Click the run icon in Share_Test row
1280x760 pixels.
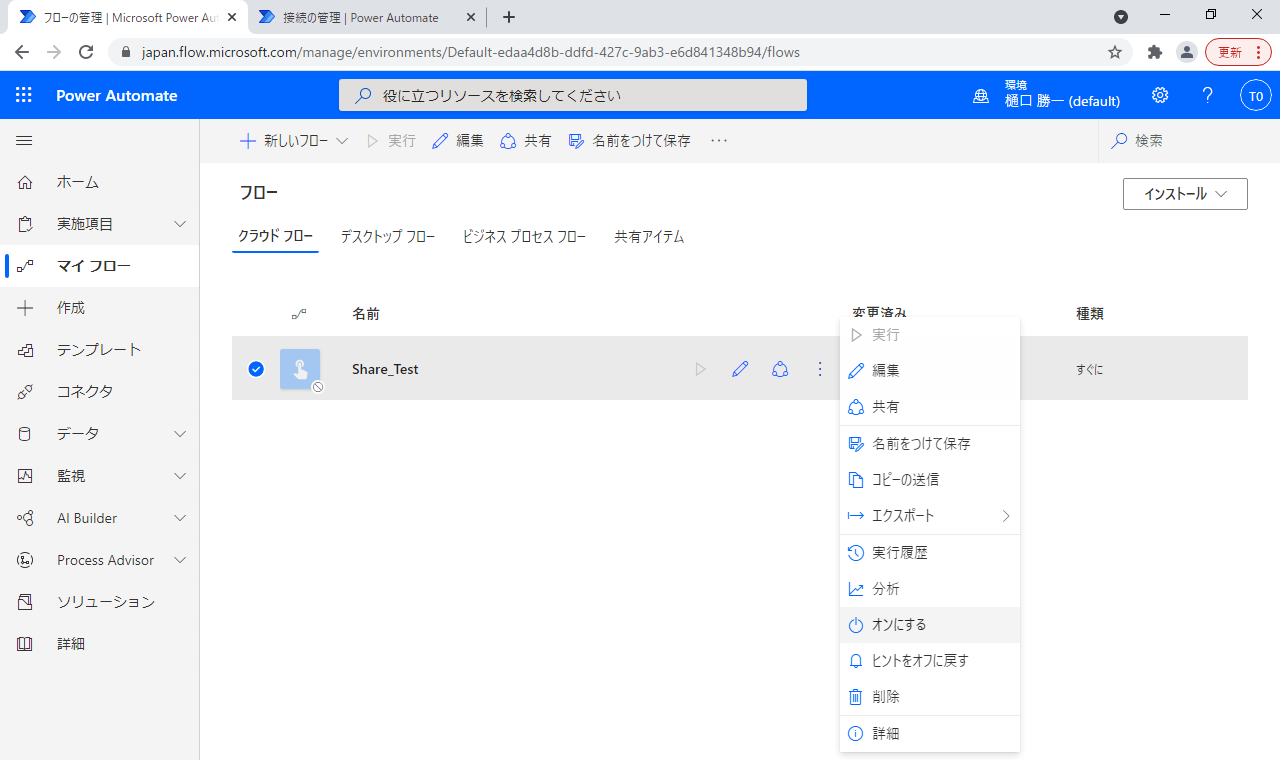700,369
